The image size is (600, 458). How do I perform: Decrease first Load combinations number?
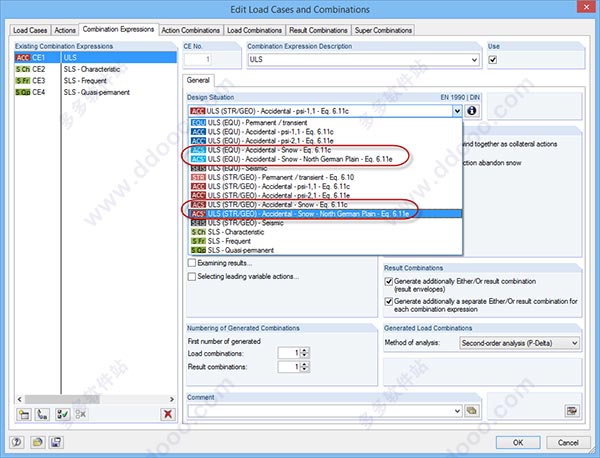(305, 356)
